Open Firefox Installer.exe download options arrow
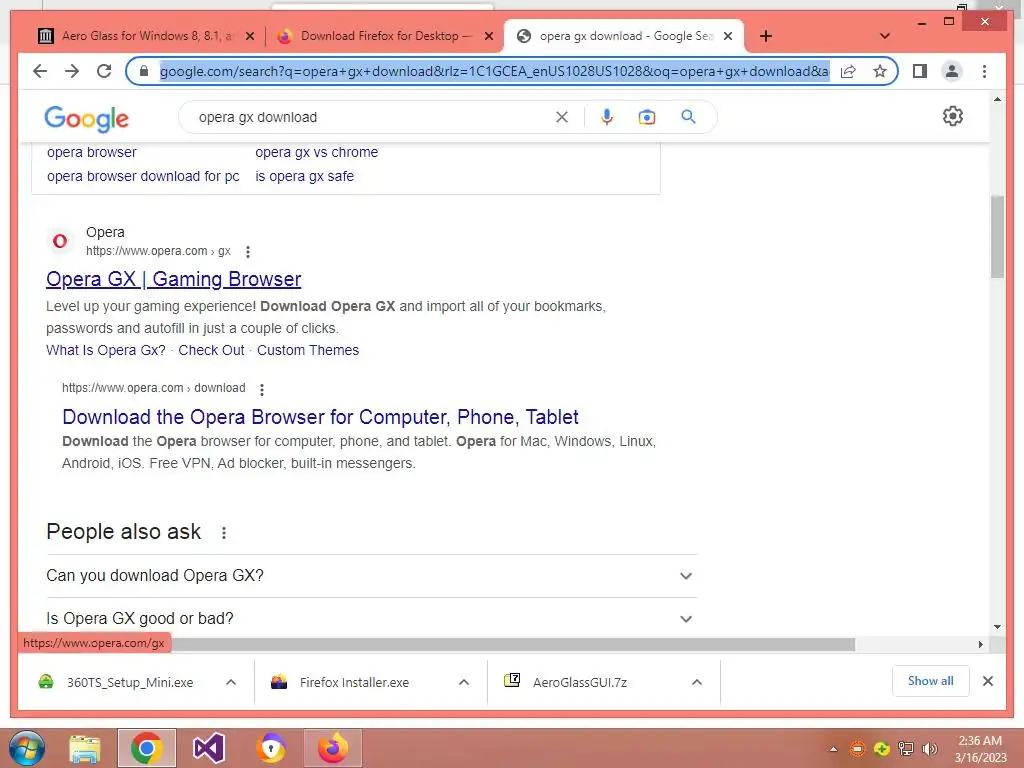Image resolution: width=1024 pixels, height=768 pixels. pos(464,682)
